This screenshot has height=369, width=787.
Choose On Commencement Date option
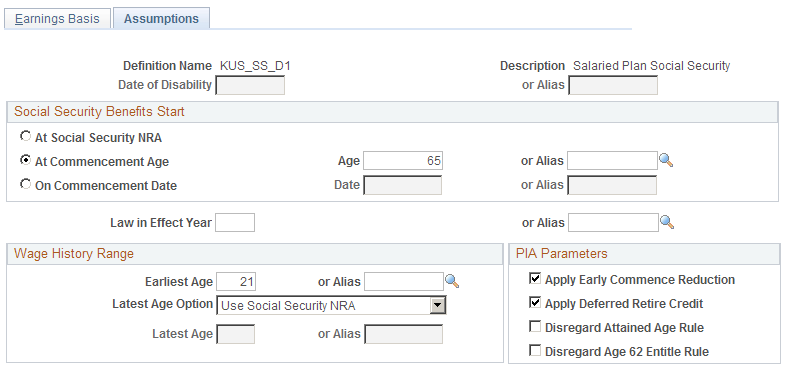tap(25, 185)
